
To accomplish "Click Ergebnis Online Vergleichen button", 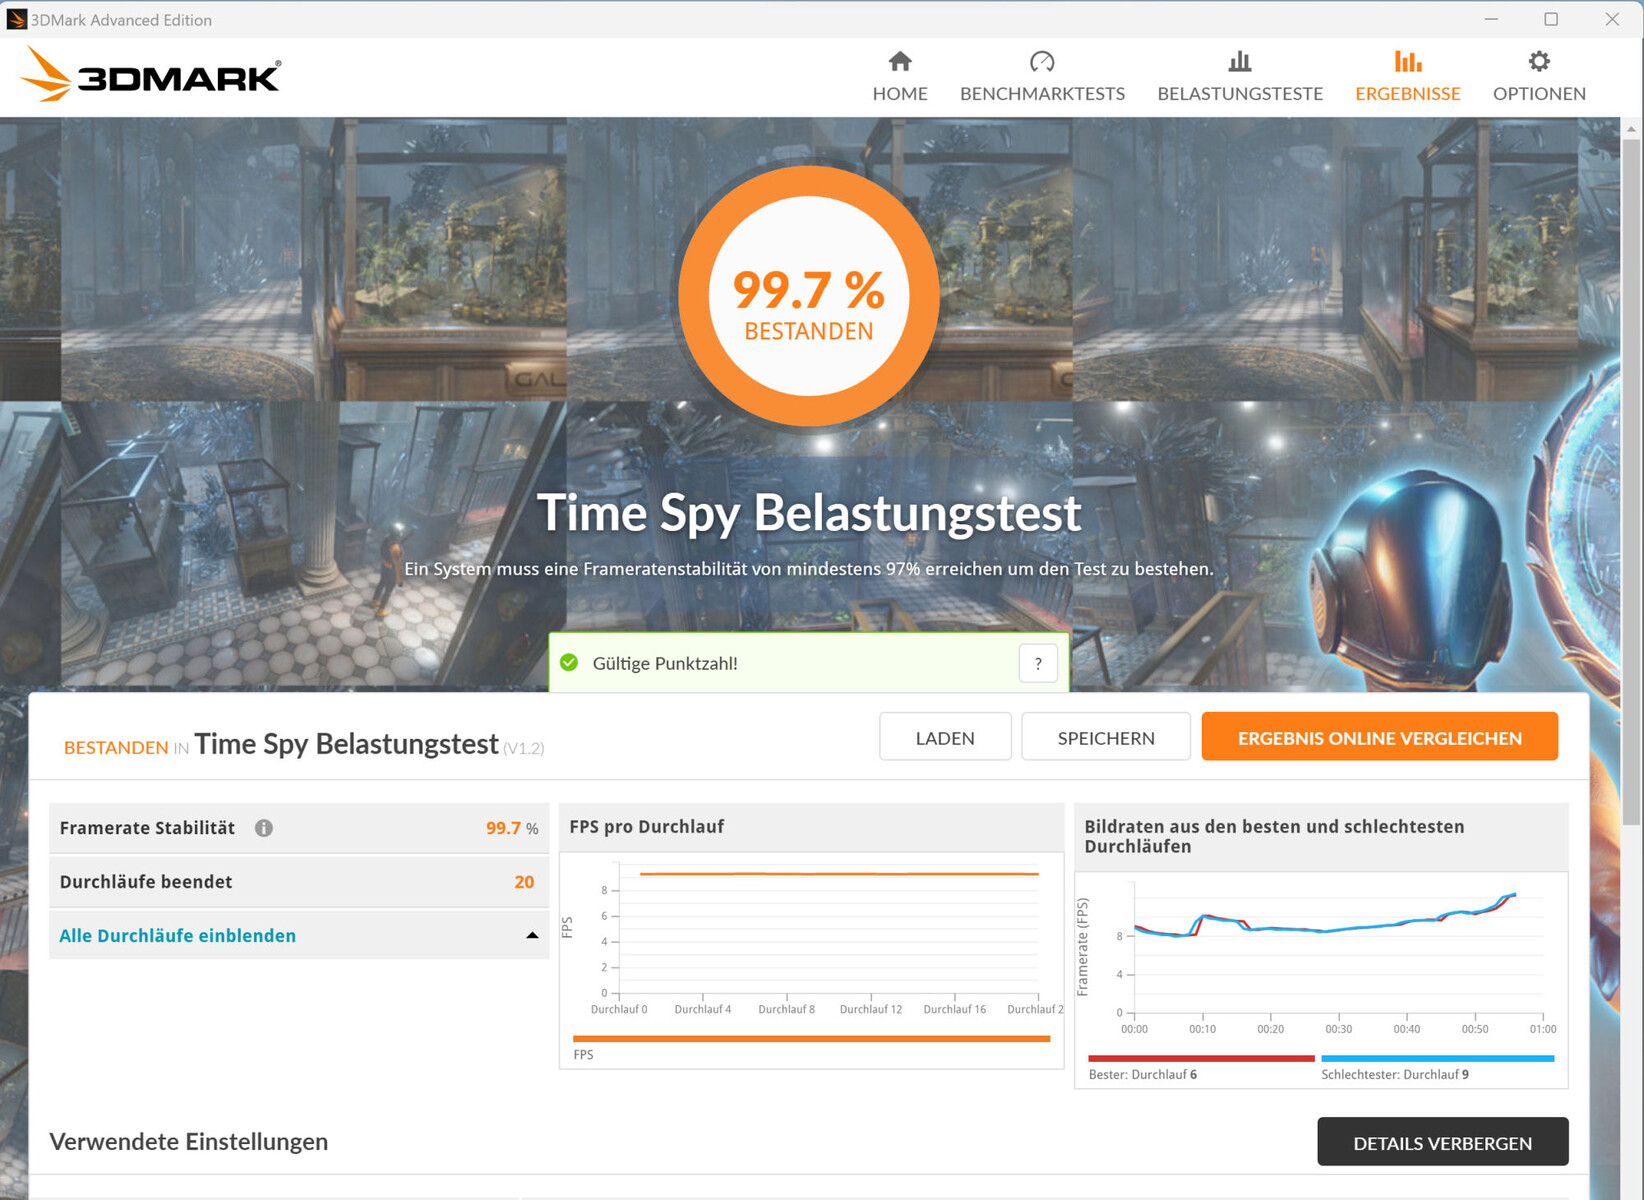I will [1379, 737].
